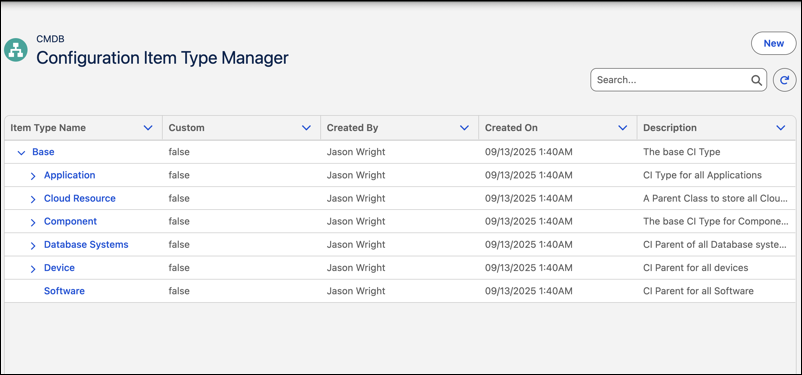Expand the Cloud Resource row chevron
The width and height of the screenshot is (802, 375).
[x=33, y=199]
